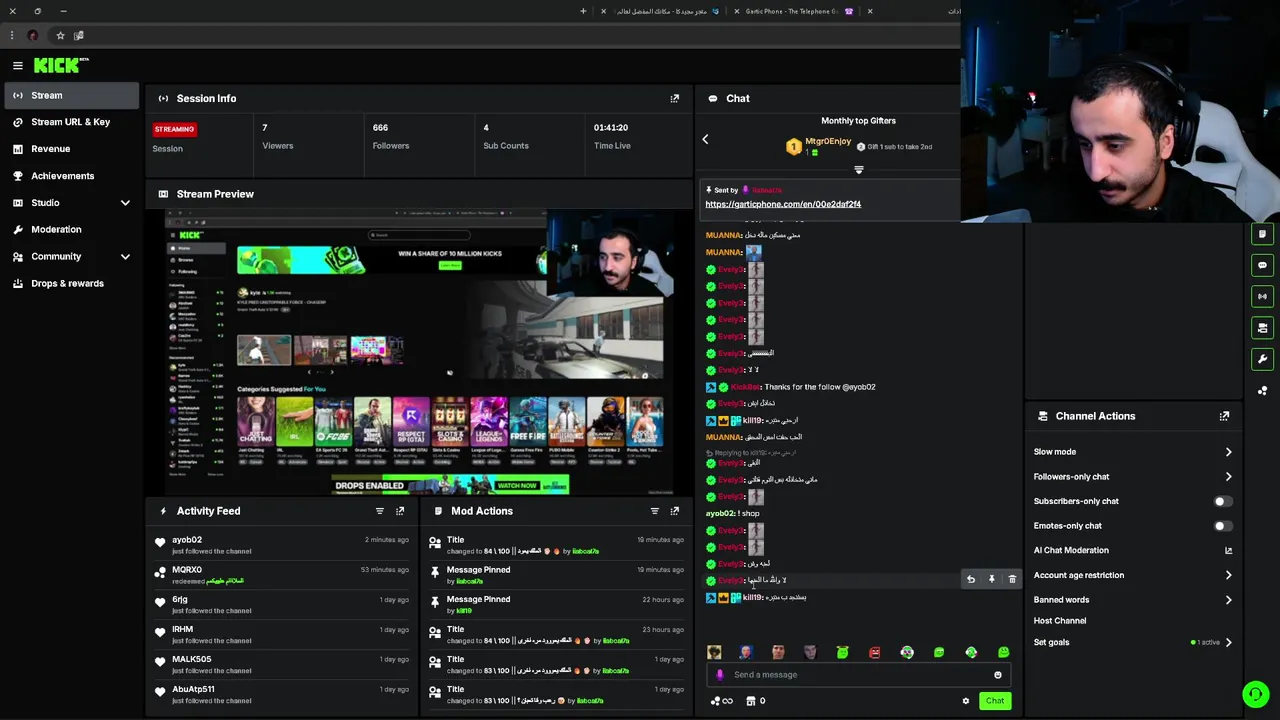Click the KICK logo
Viewport: 1280px width, 720px height.
click(61, 65)
